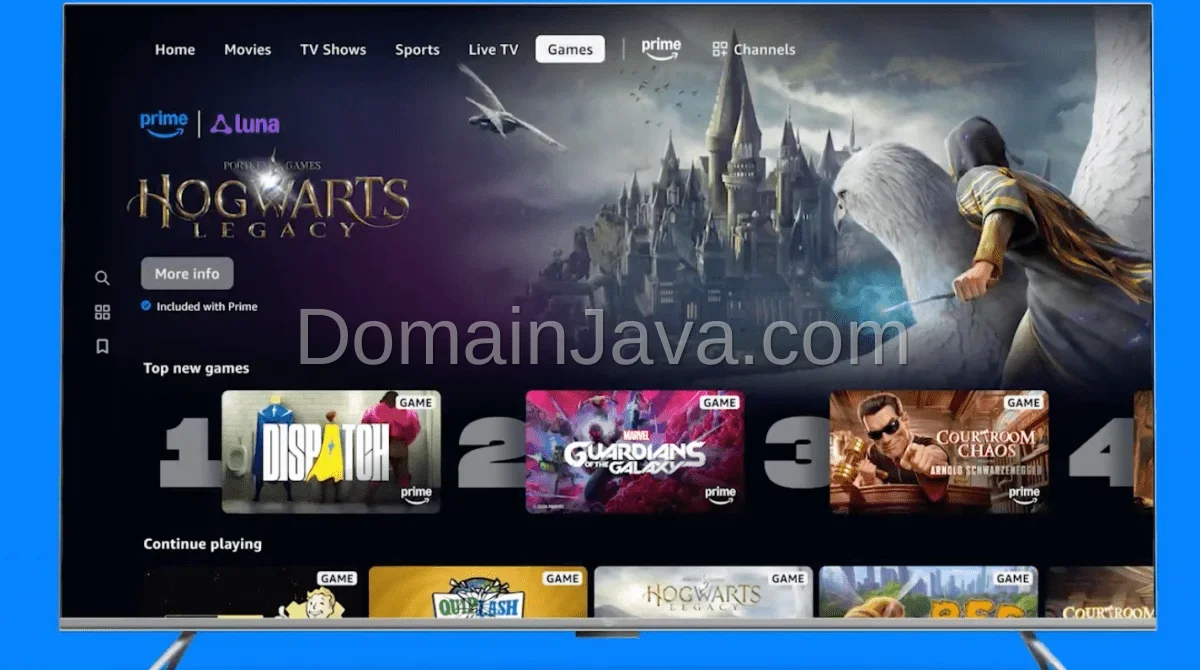Open the Dispatch game tile
1200x670 pixels.
click(x=331, y=451)
